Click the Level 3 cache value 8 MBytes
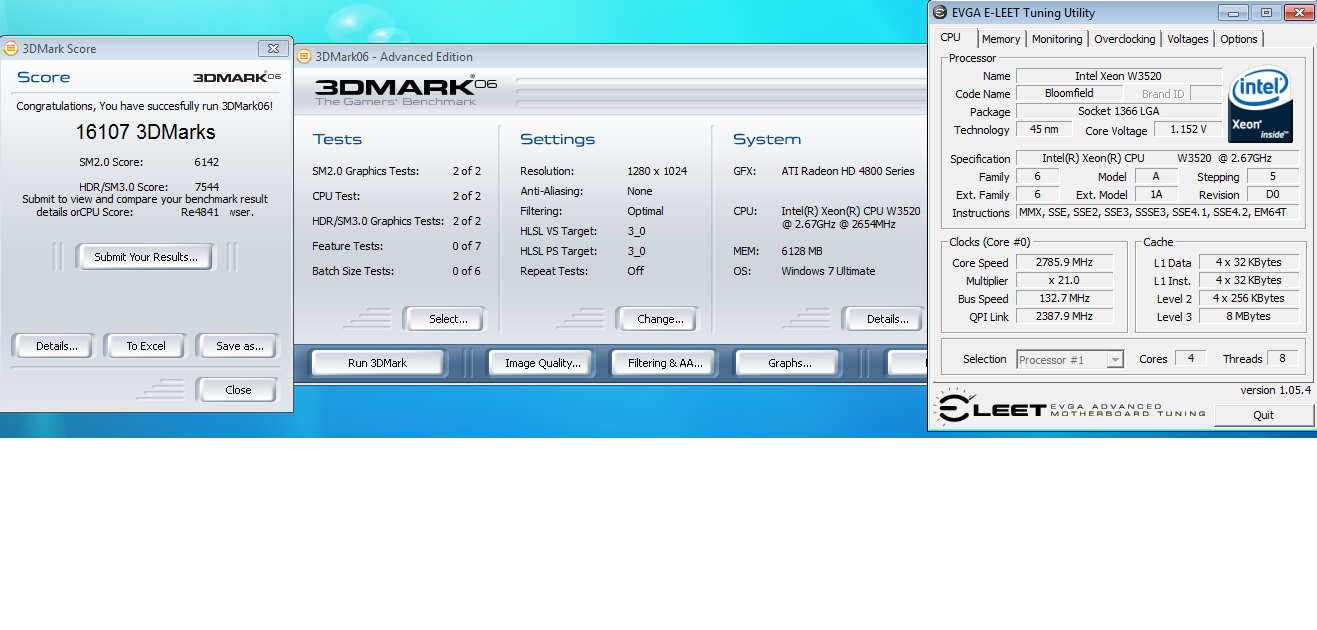Screen dimensions: 1317x630 click(1248, 317)
